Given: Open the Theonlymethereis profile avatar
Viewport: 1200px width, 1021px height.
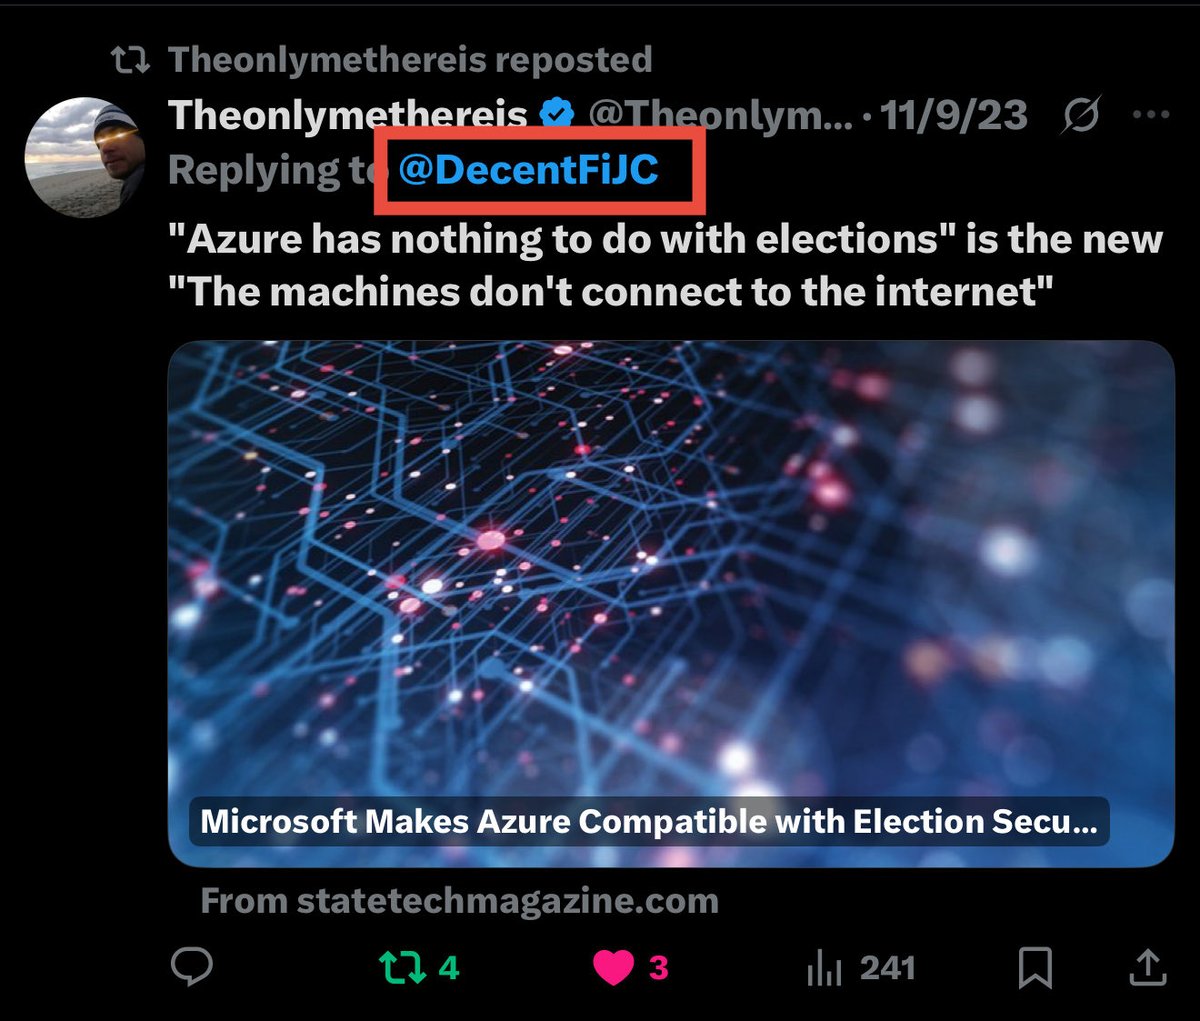Looking at the screenshot, I should pyautogui.click(x=85, y=157).
